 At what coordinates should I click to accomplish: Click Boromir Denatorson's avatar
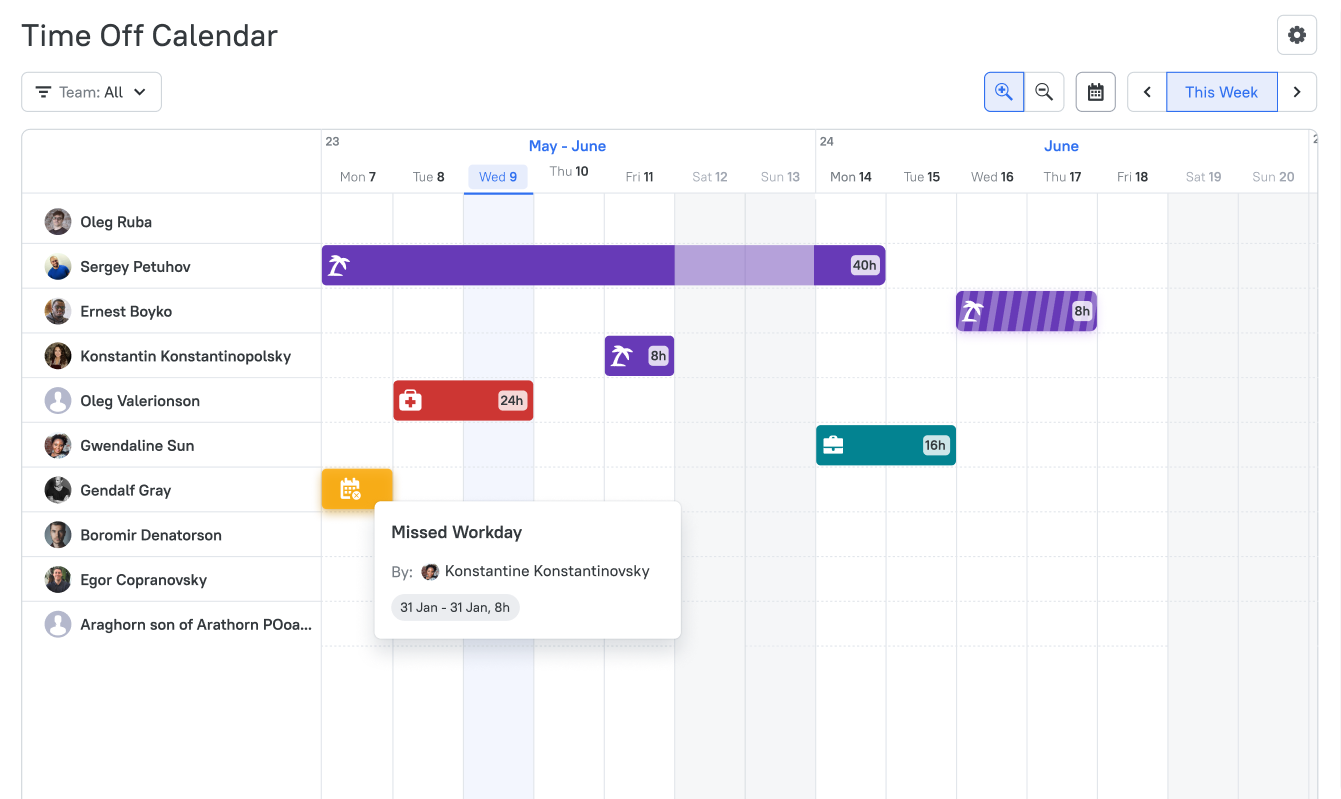coord(58,535)
